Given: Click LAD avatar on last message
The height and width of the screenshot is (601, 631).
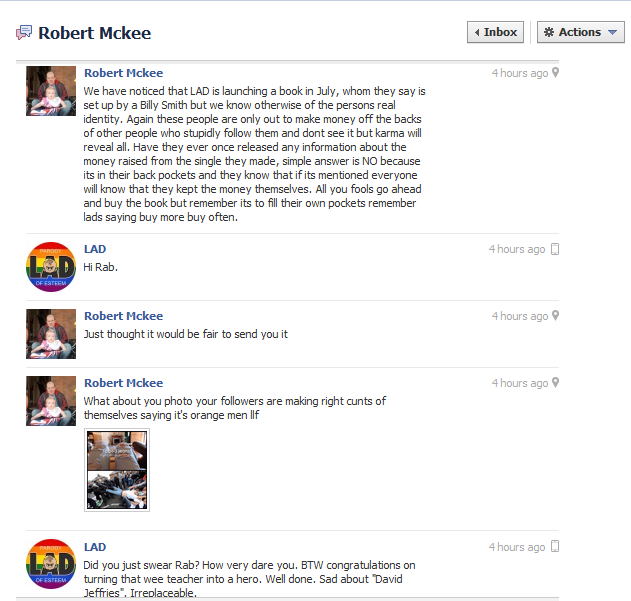Looking at the screenshot, I should 51,564.
